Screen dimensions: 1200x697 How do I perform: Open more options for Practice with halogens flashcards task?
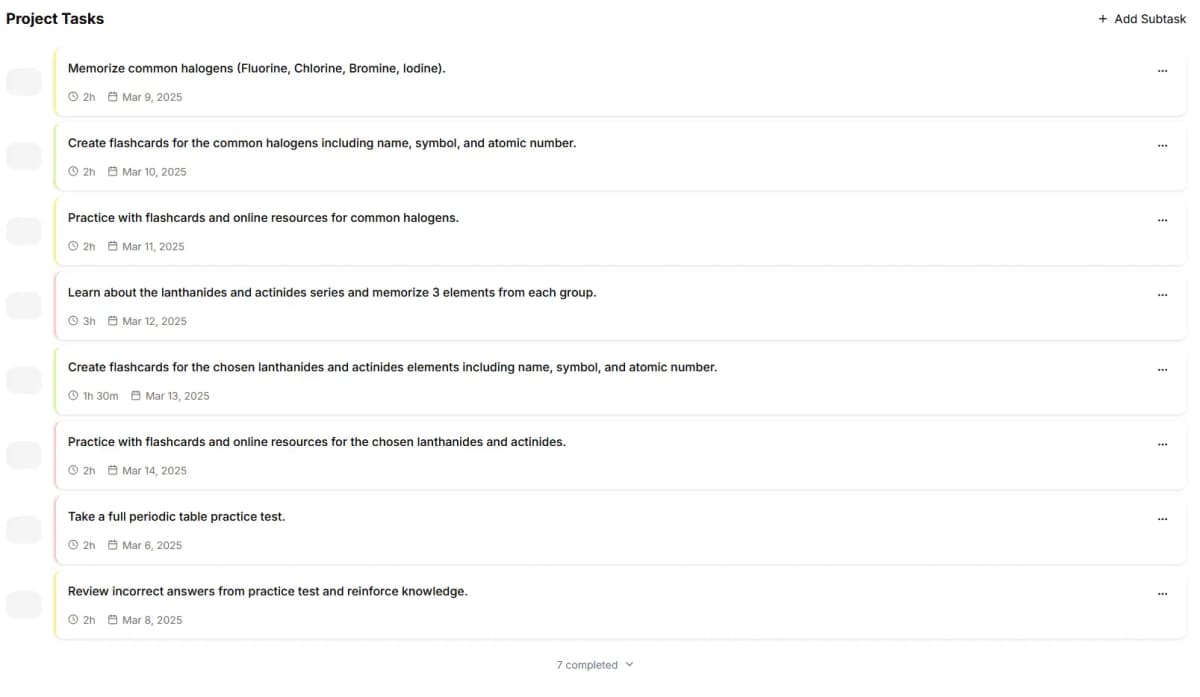tap(1162, 220)
